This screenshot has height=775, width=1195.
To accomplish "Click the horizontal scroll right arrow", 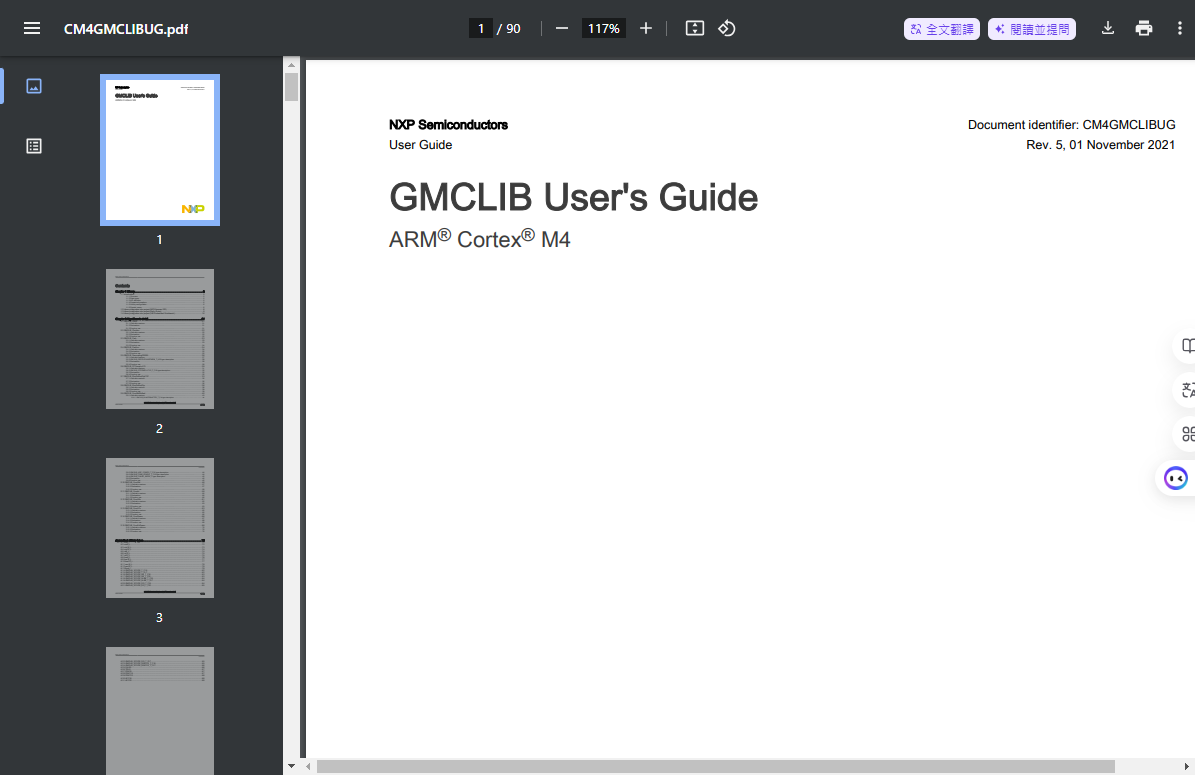I will 1186,766.
